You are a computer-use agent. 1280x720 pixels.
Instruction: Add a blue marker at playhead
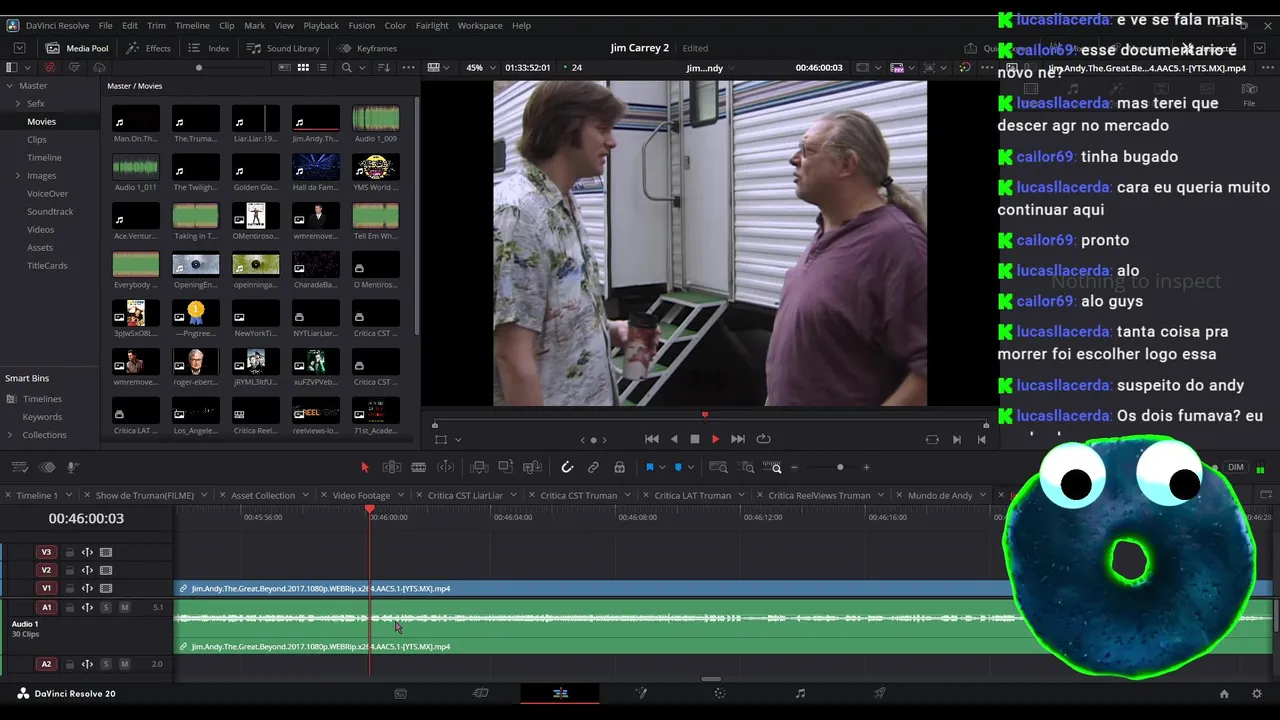[x=678, y=467]
